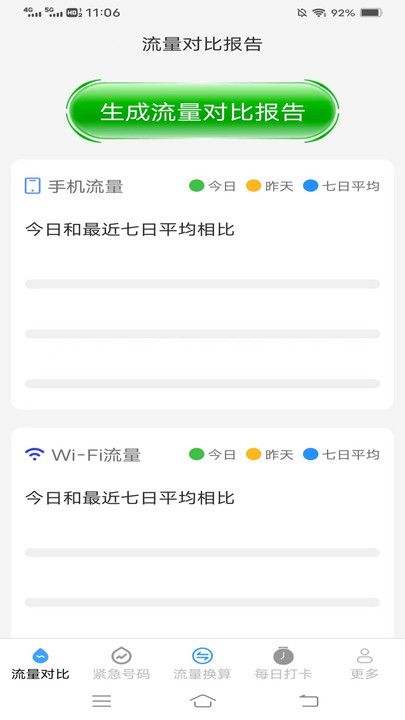Image resolution: width=405 pixels, height=720 pixels.
Task: Select blue 七日平均 legend dot in Wi-Fi流量
Action: coord(311,454)
